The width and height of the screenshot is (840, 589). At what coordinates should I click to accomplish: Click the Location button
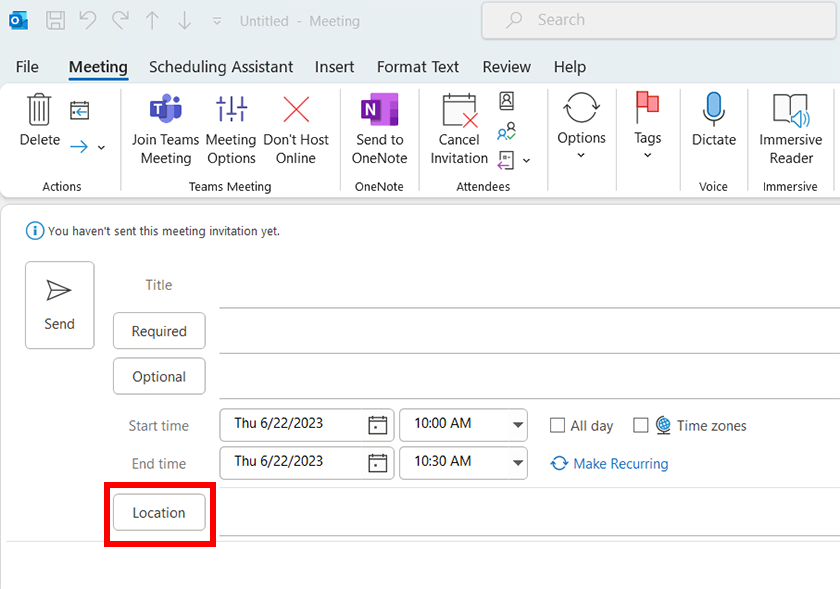pos(159,513)
